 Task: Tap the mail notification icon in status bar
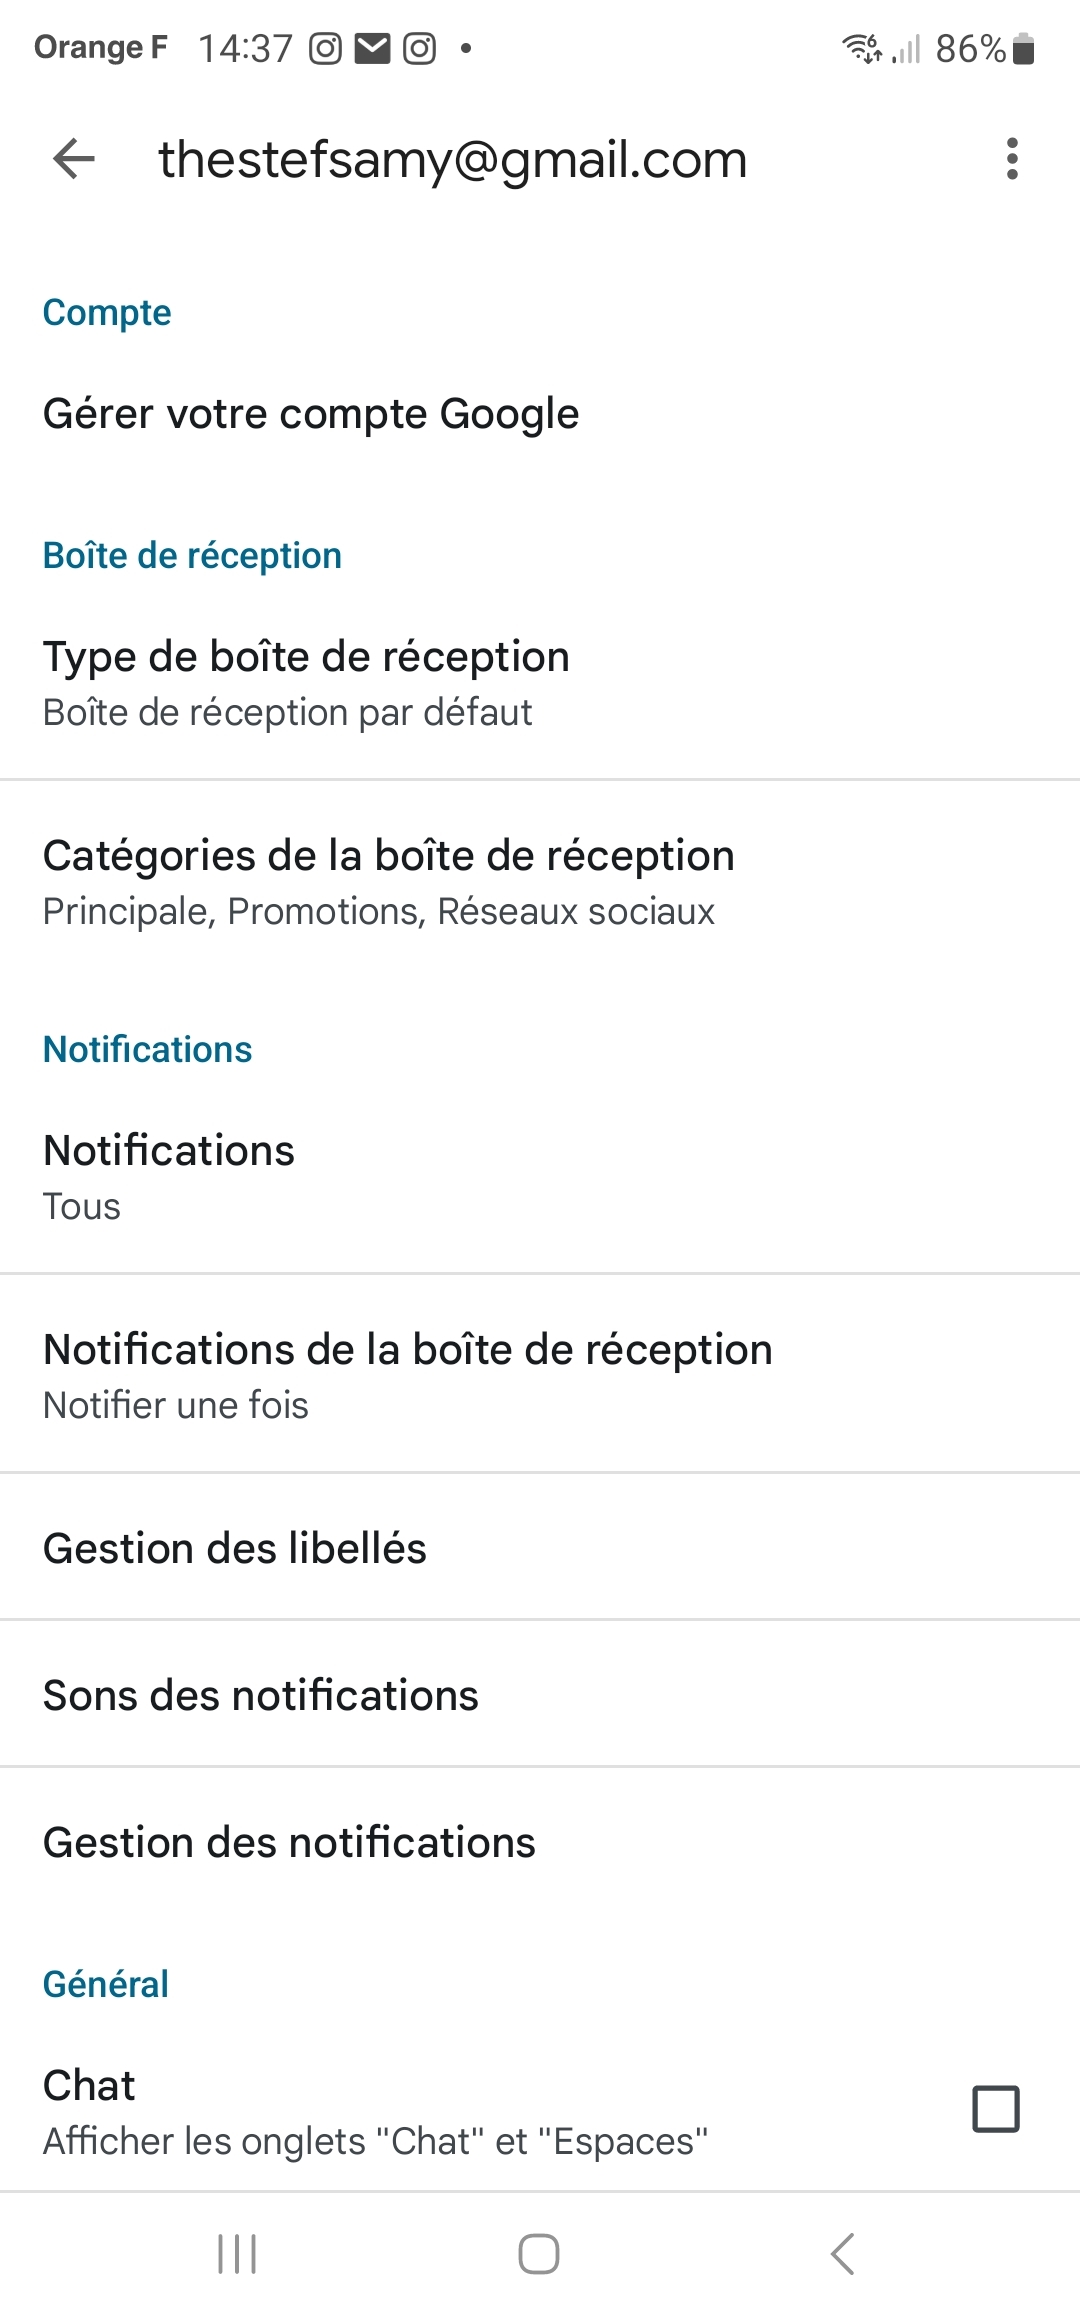pos(372,48)
